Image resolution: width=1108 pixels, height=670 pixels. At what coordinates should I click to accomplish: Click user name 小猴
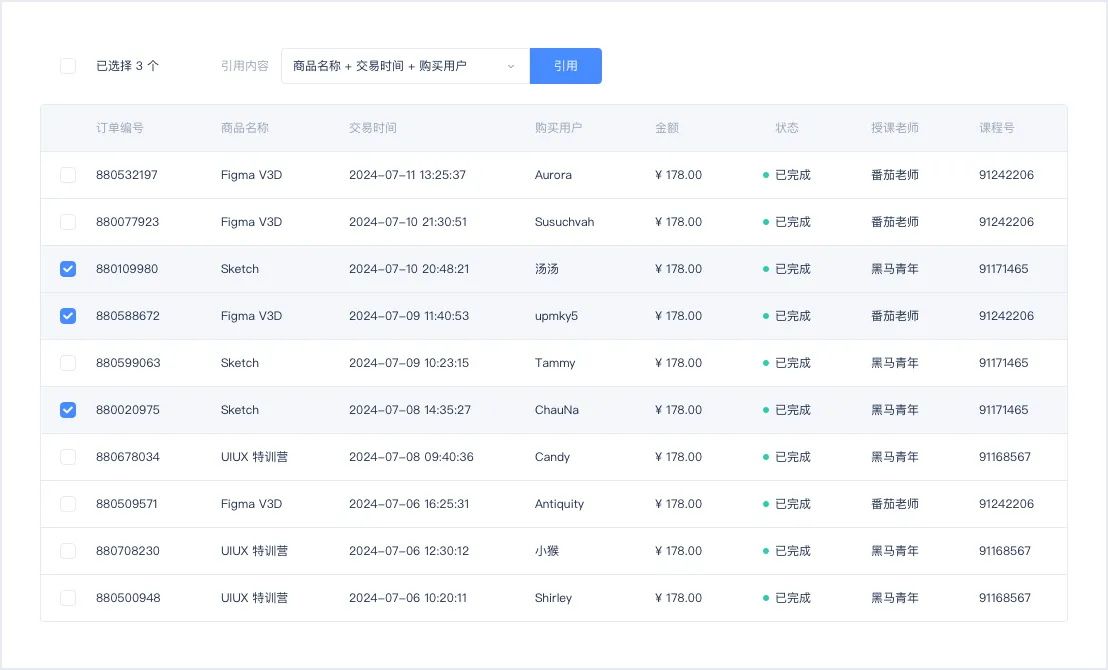[x=547, y=551]
